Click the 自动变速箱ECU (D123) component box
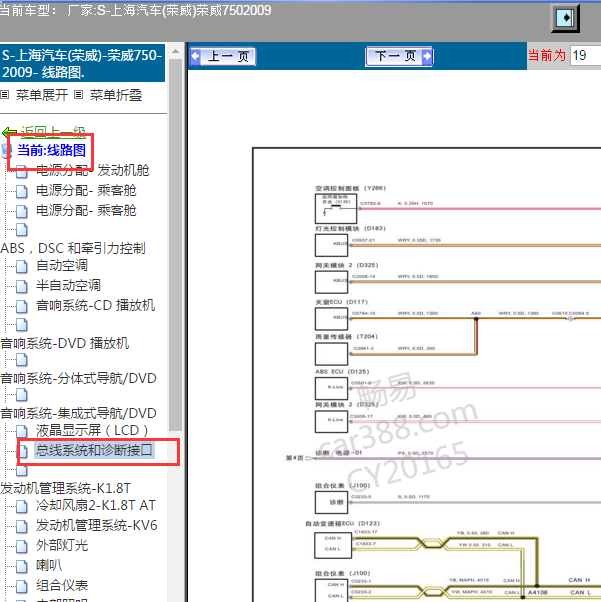 pyautogui.click(x=333, y=545)
